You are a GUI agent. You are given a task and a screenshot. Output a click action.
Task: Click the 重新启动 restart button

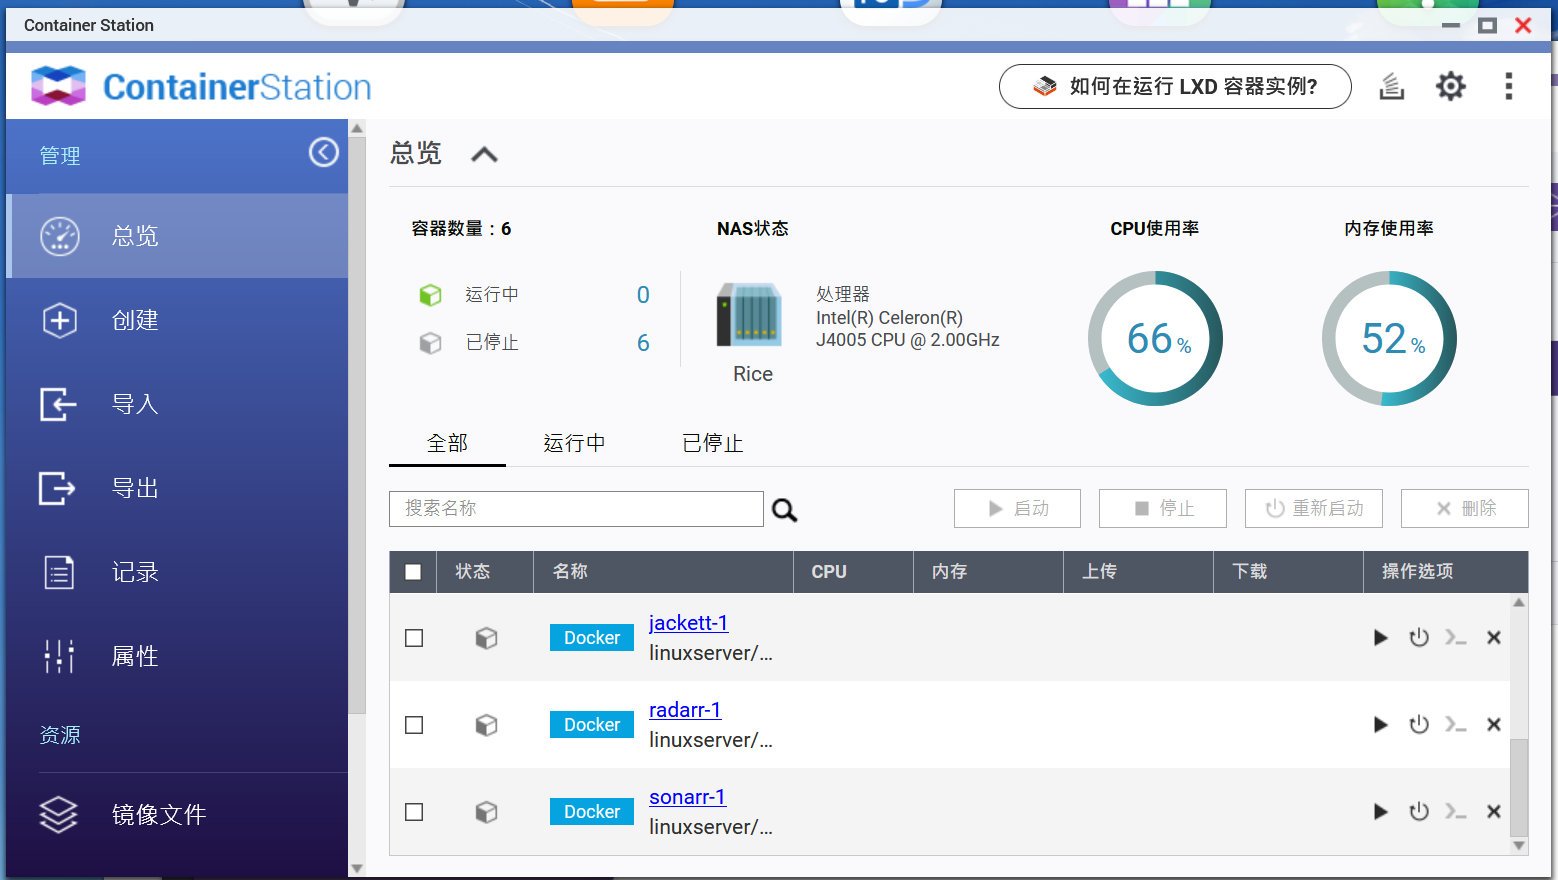pyautogui.click(x=1314, y=508)
